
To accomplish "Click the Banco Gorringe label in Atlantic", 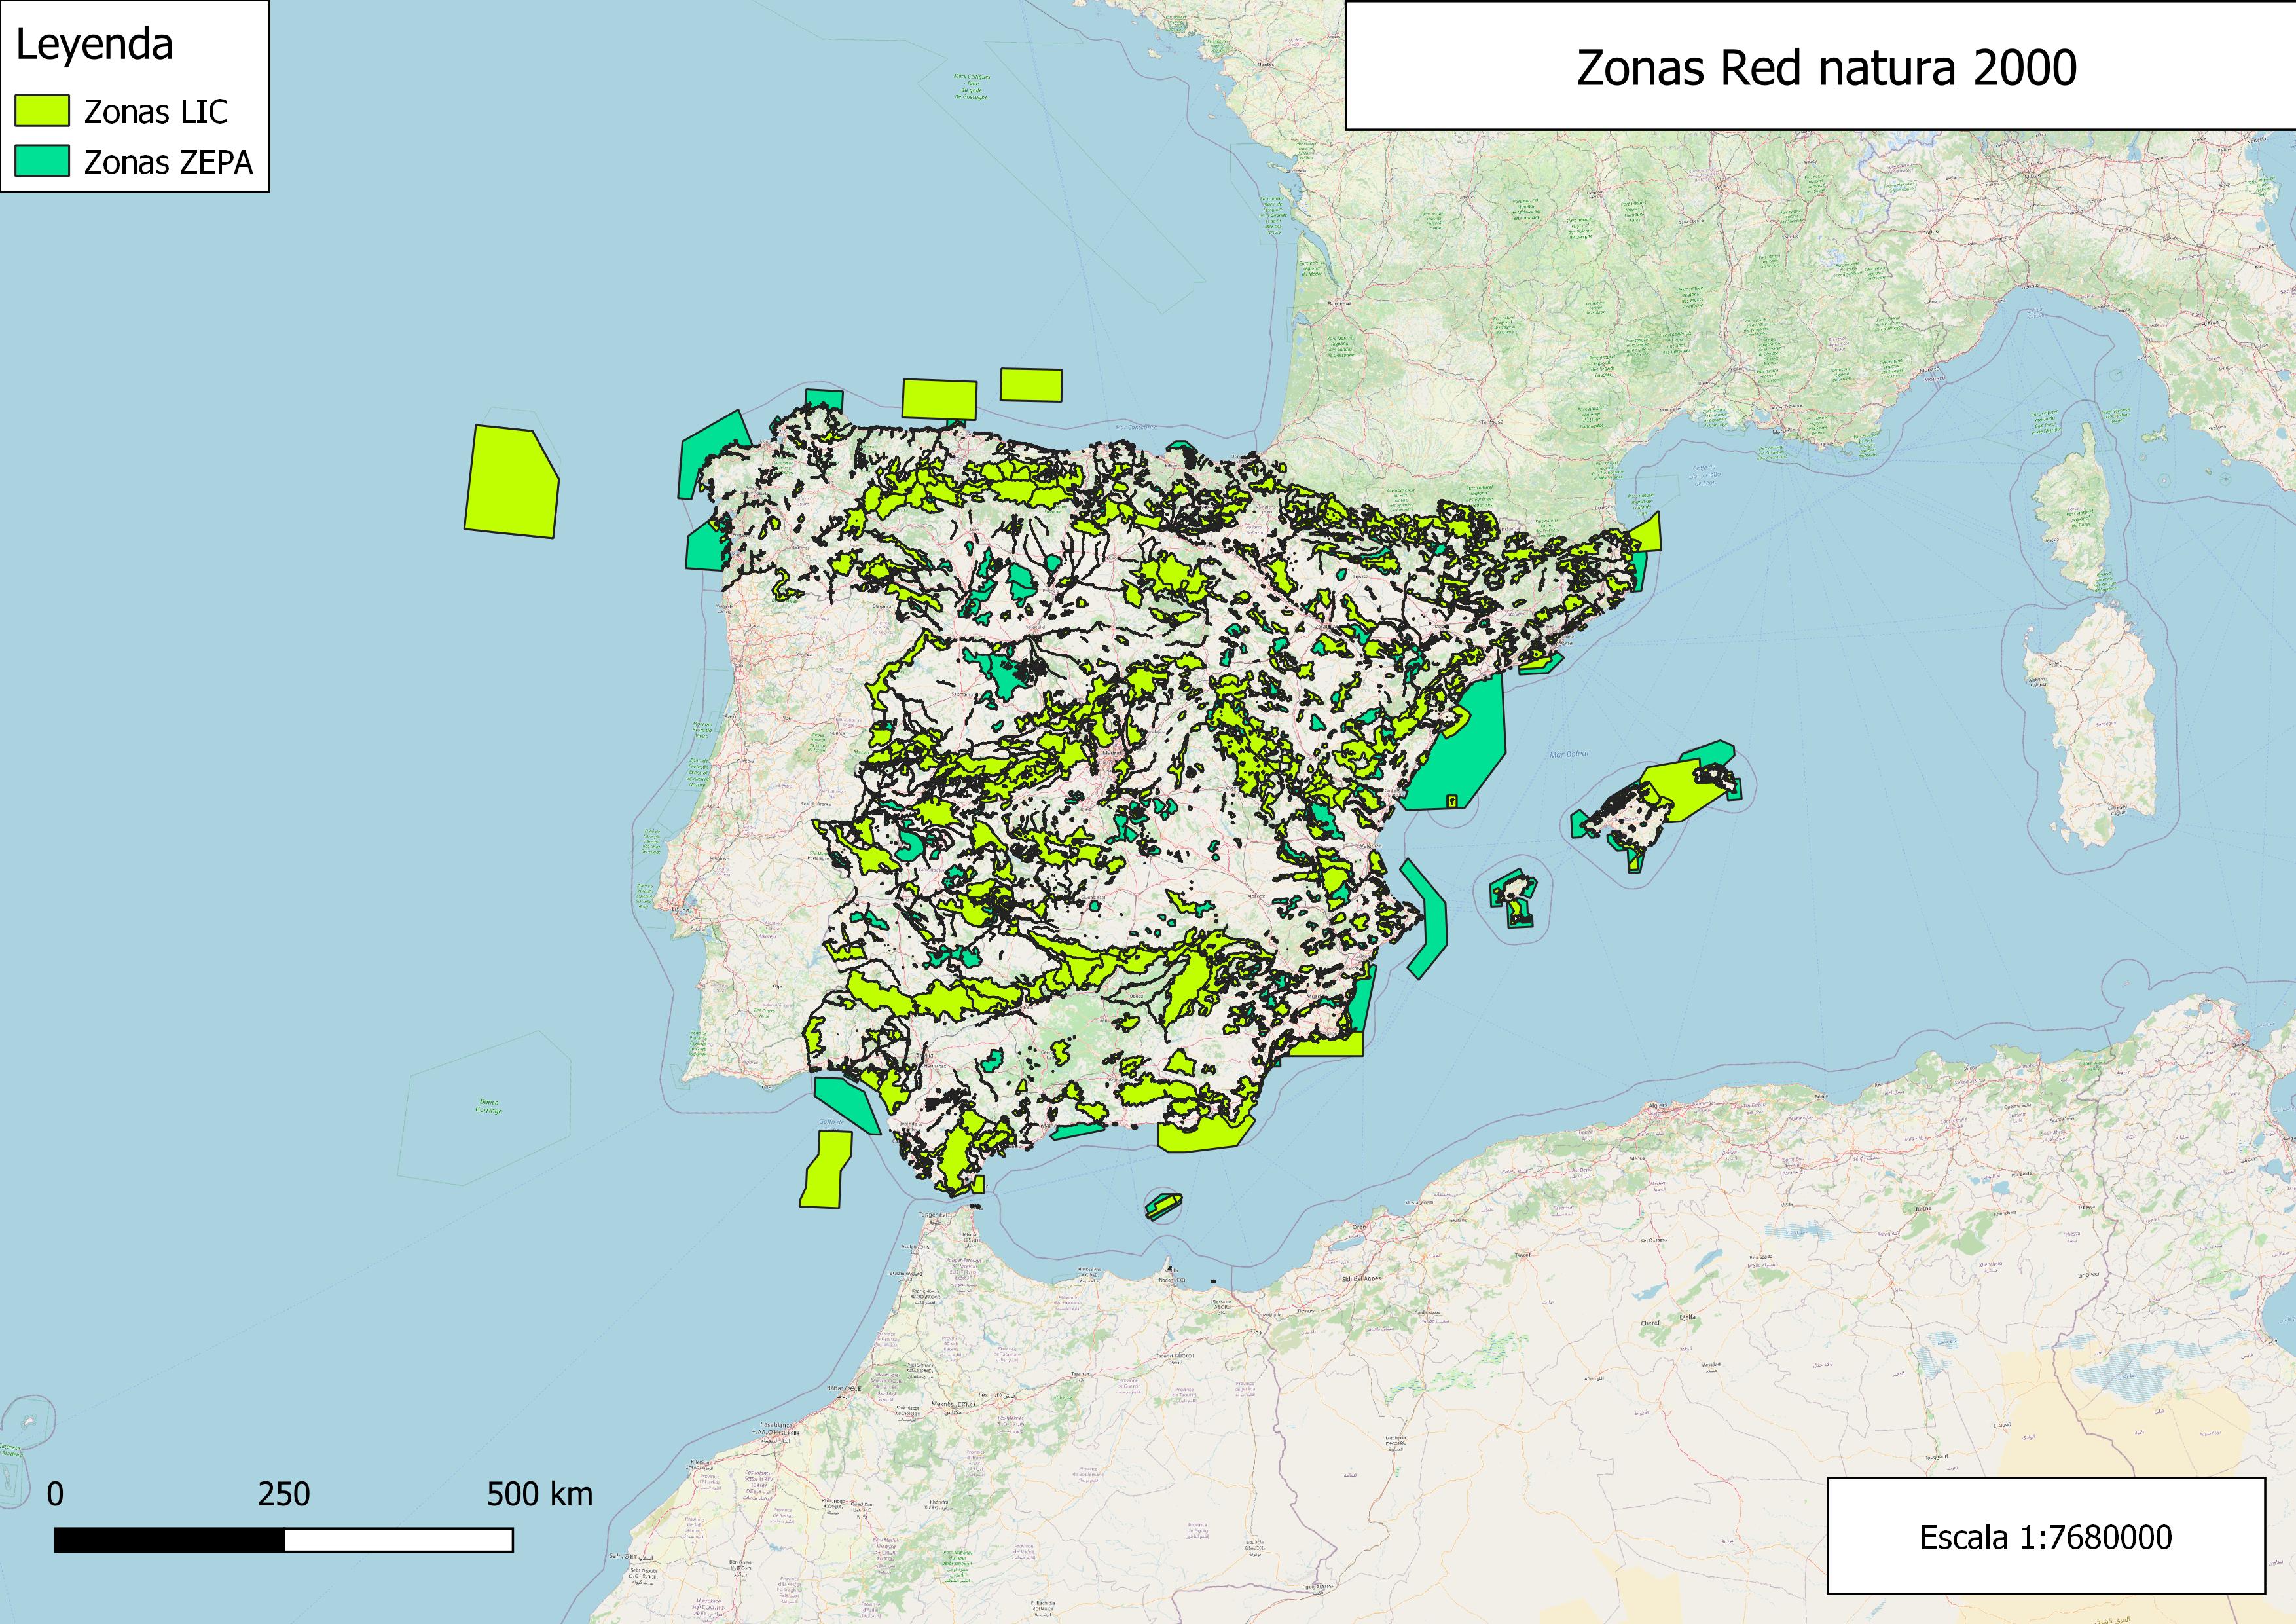I will click(488, 1107).
